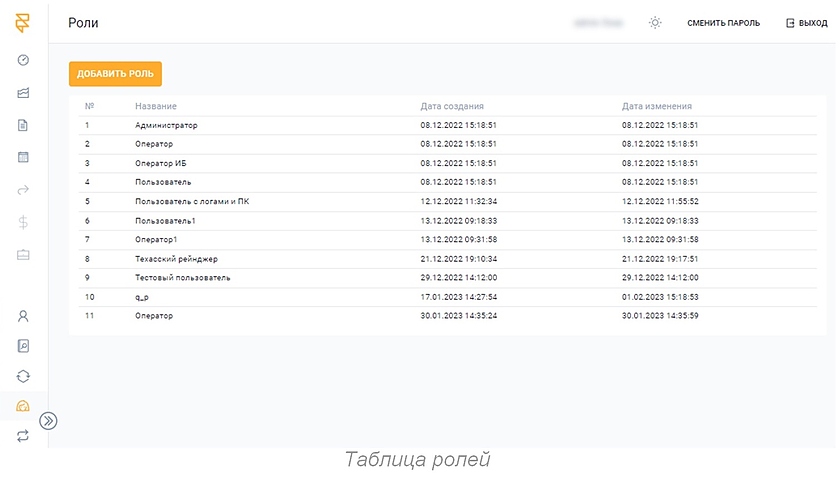Viewport: 840px width, 477px height.
Task: Click the 'Добавить роль' button
Action: pos(115,74)
